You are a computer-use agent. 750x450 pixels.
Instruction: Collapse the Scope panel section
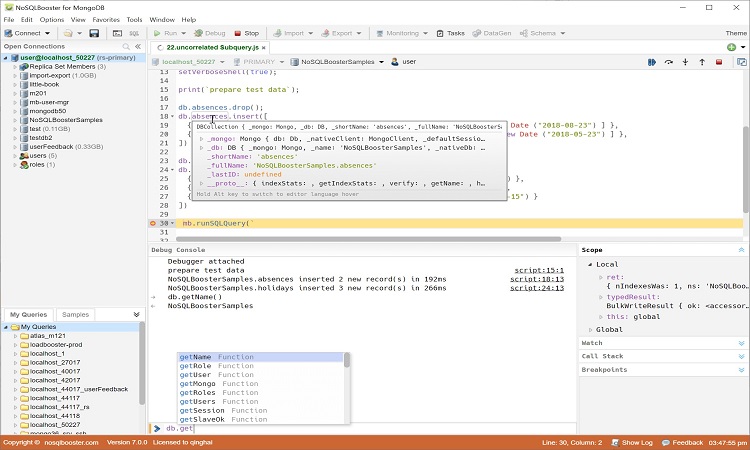tap(741, 249)
